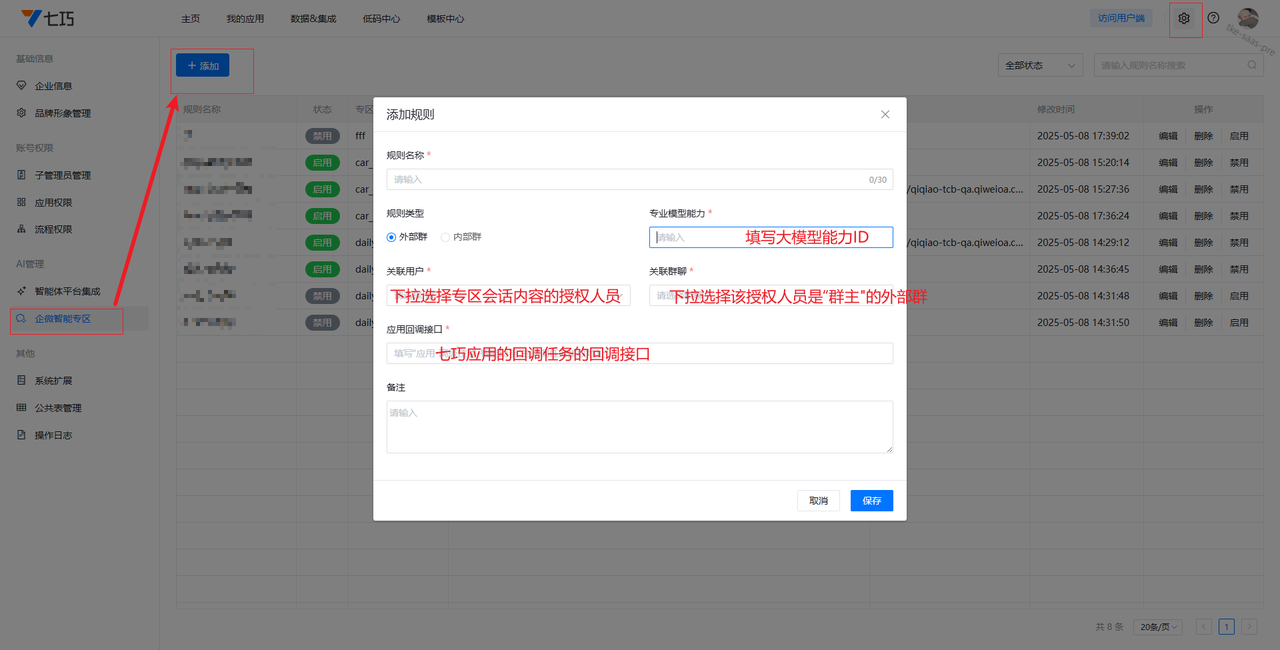Image resolution: width=1280 pixels, height=650 pixels.
Task: Click the user avatar in top bar
Action: pos(1248,18)
